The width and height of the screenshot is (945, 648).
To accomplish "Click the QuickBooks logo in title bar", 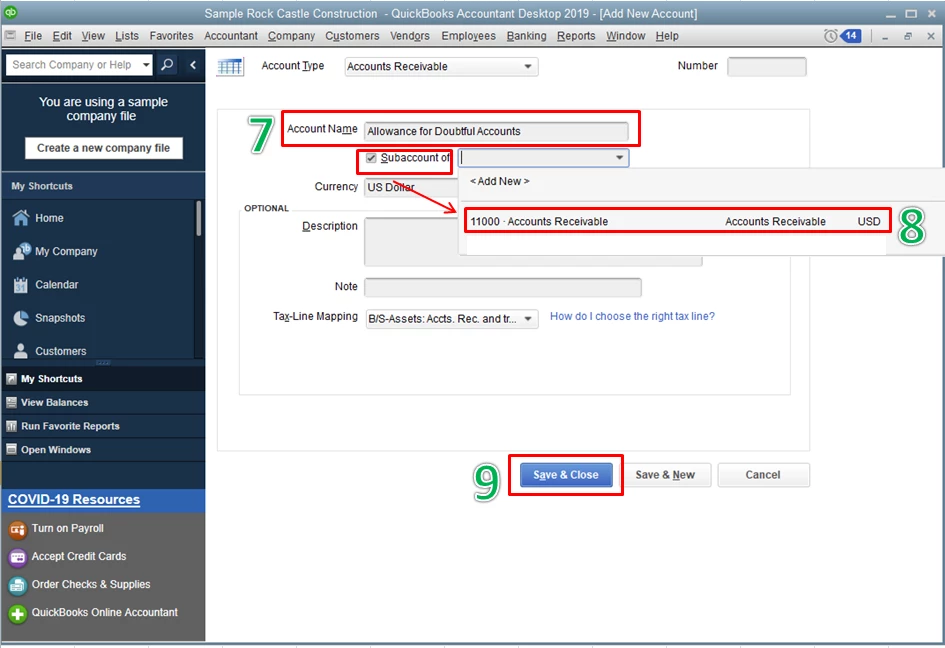I will [11, 12].
